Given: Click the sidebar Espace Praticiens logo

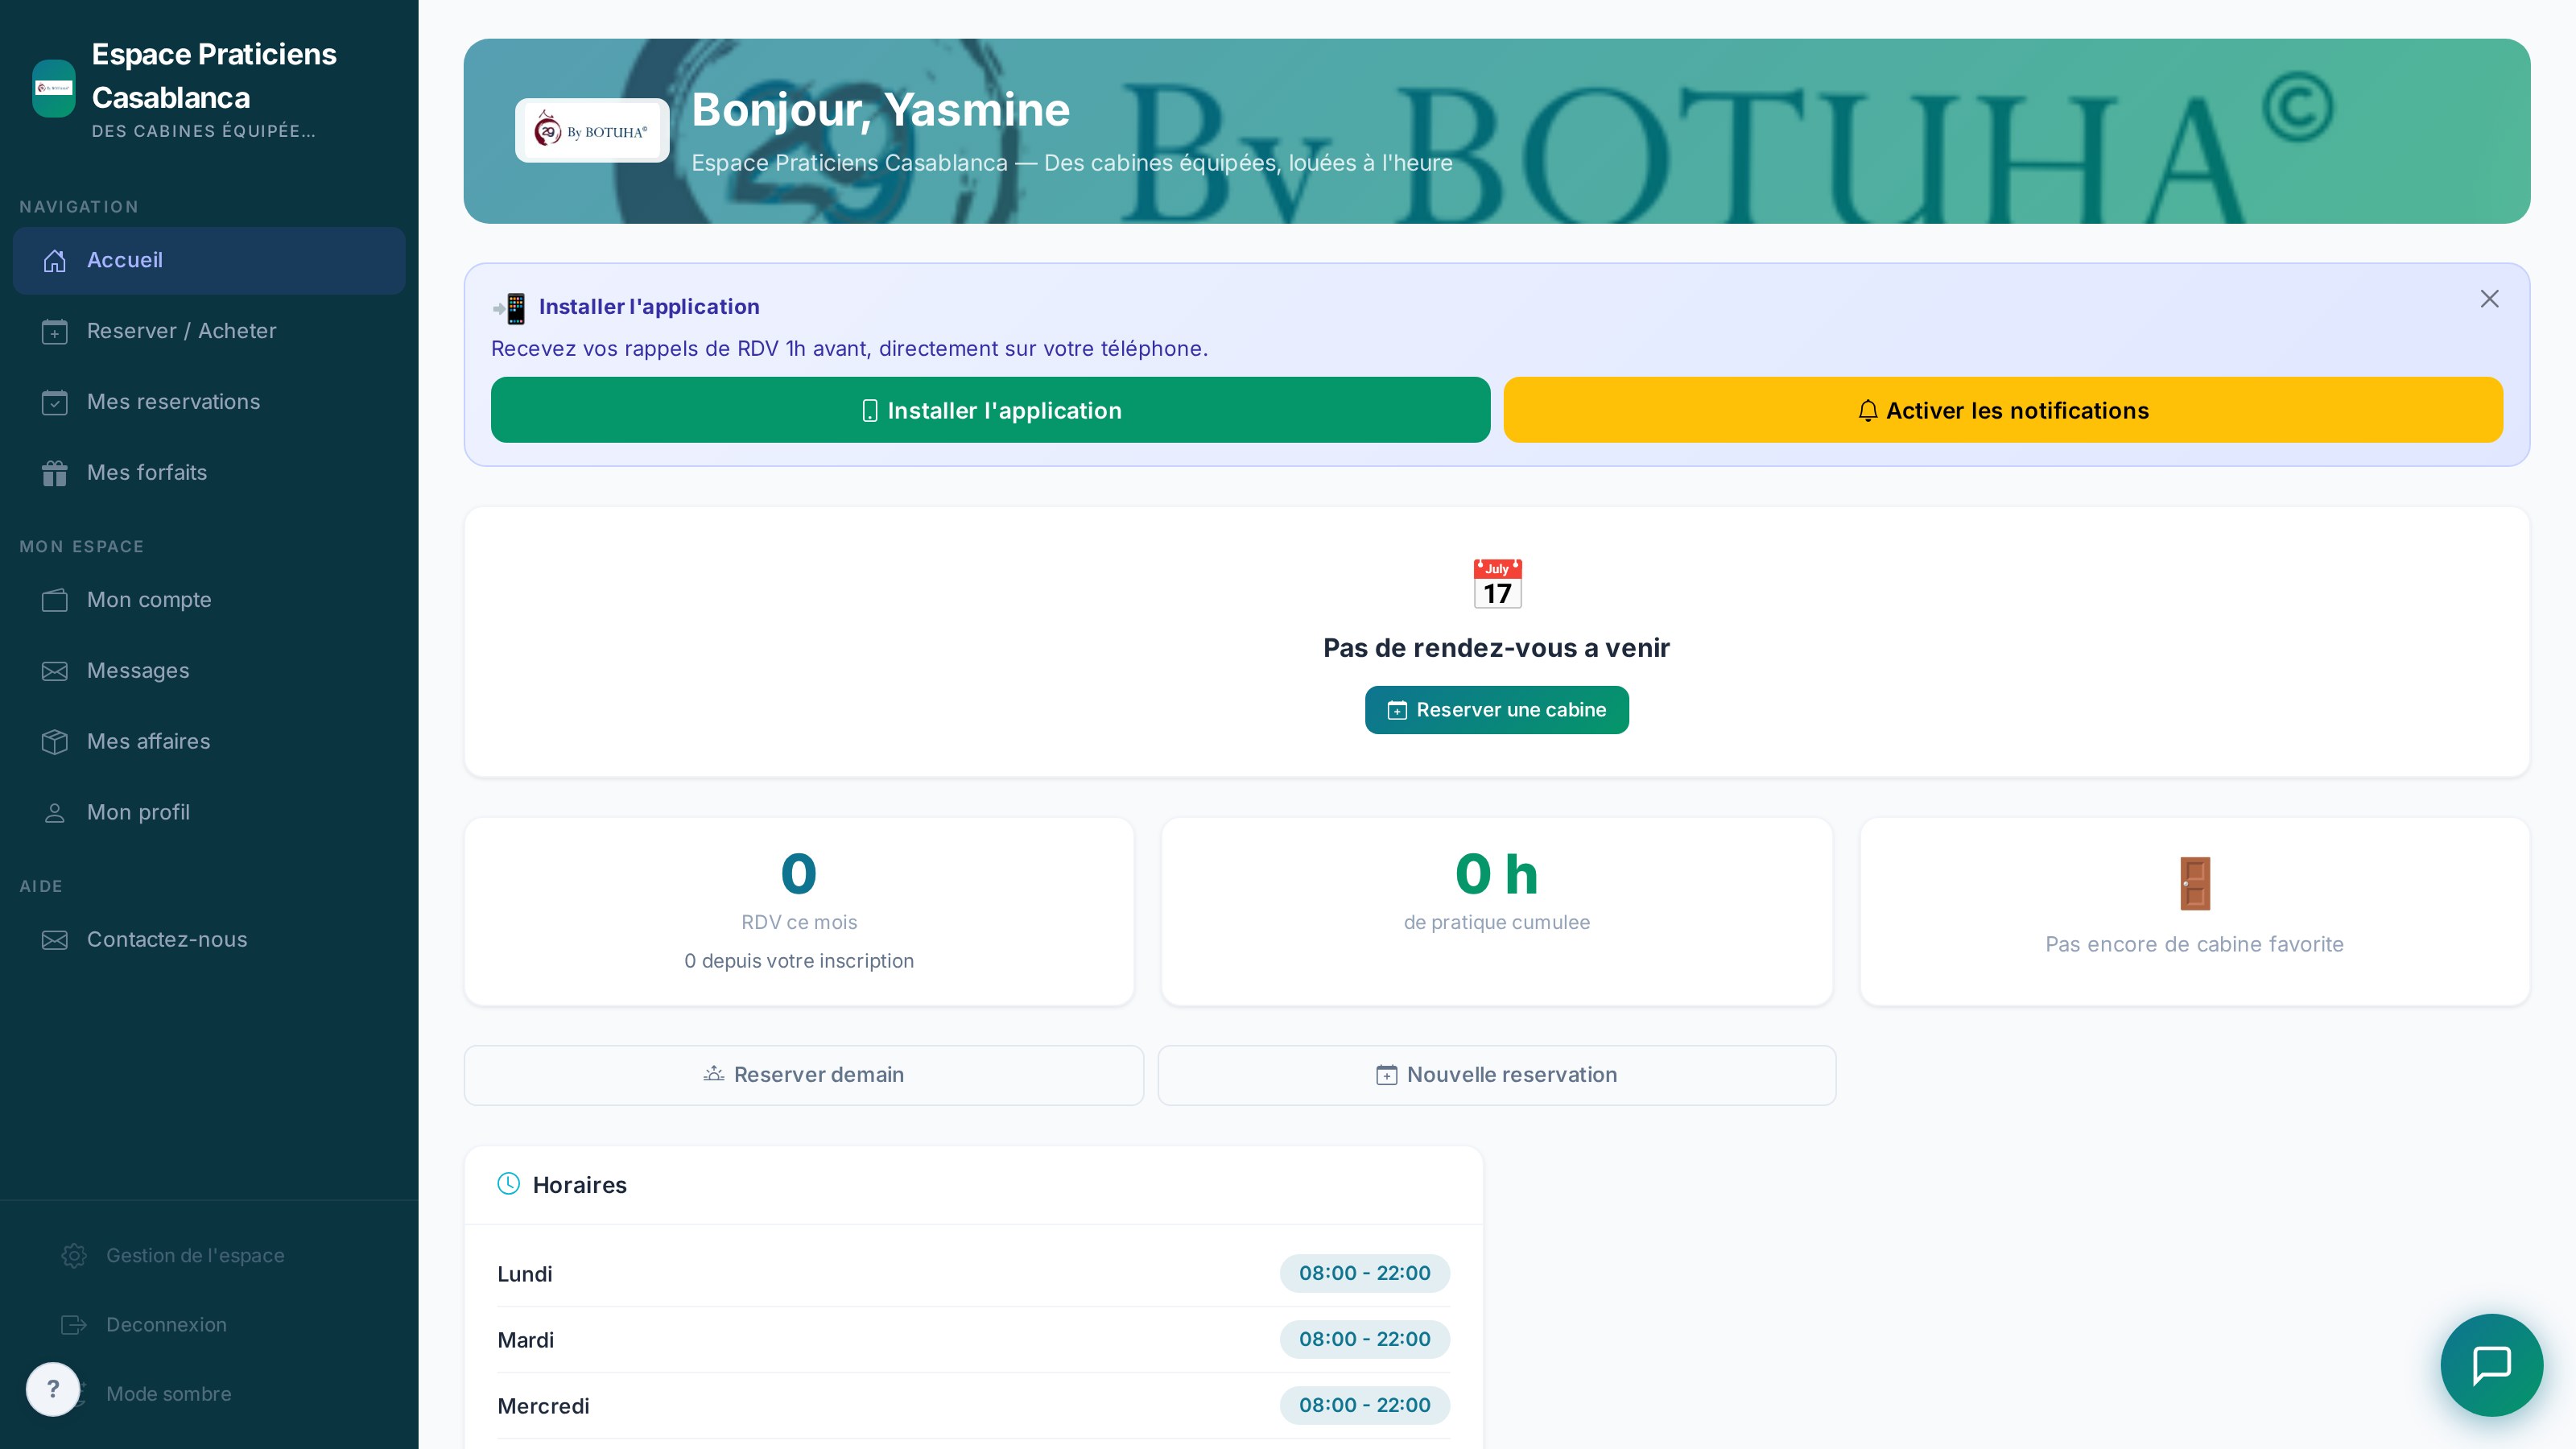Looking at the screenshot, I should tap(54, 88).
